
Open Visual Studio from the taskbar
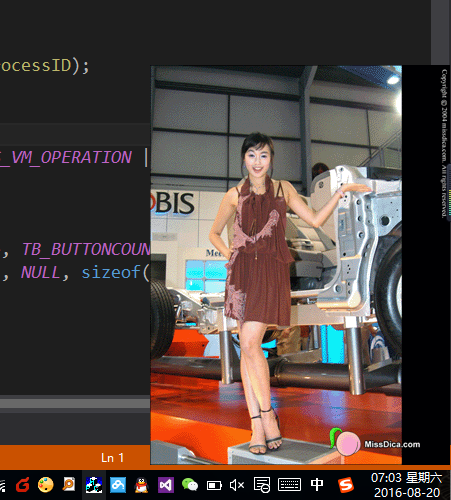pyautogui.click(x=166, y=485)
